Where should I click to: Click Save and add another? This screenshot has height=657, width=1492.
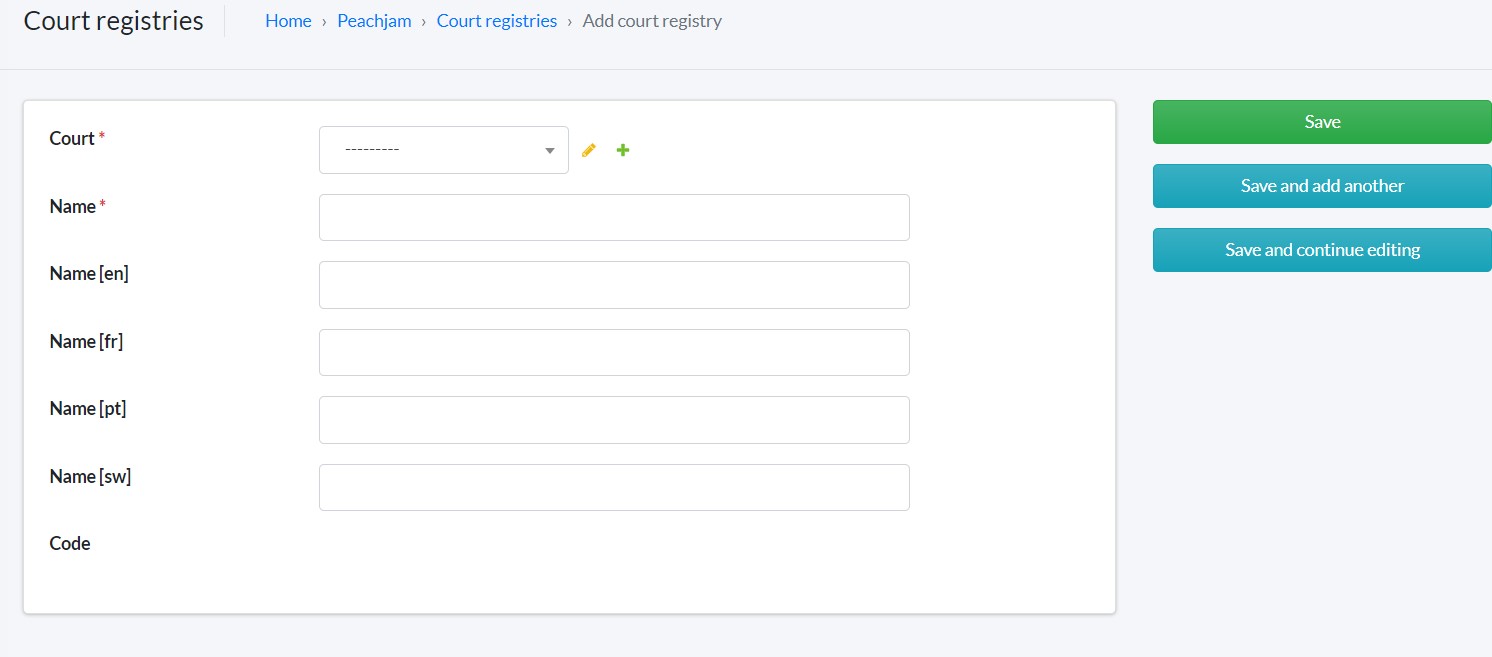(x=1321, y=186)
